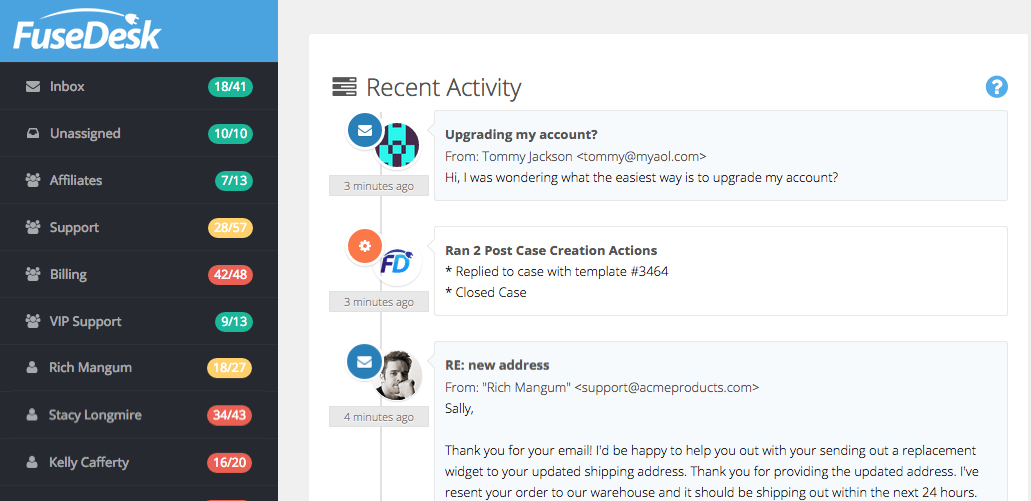Open the Inbox folder

pos(139,86)
